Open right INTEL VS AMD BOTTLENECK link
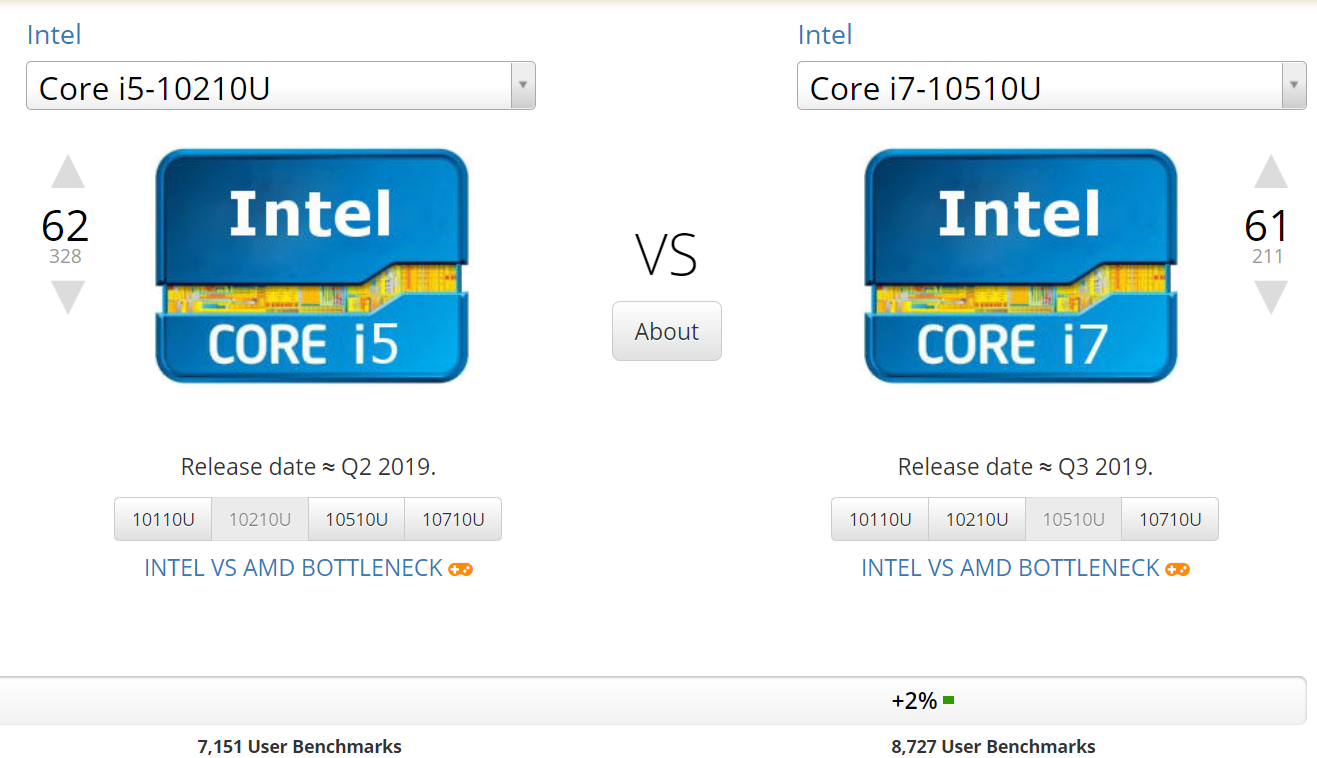 click(x=1011, y=568)
